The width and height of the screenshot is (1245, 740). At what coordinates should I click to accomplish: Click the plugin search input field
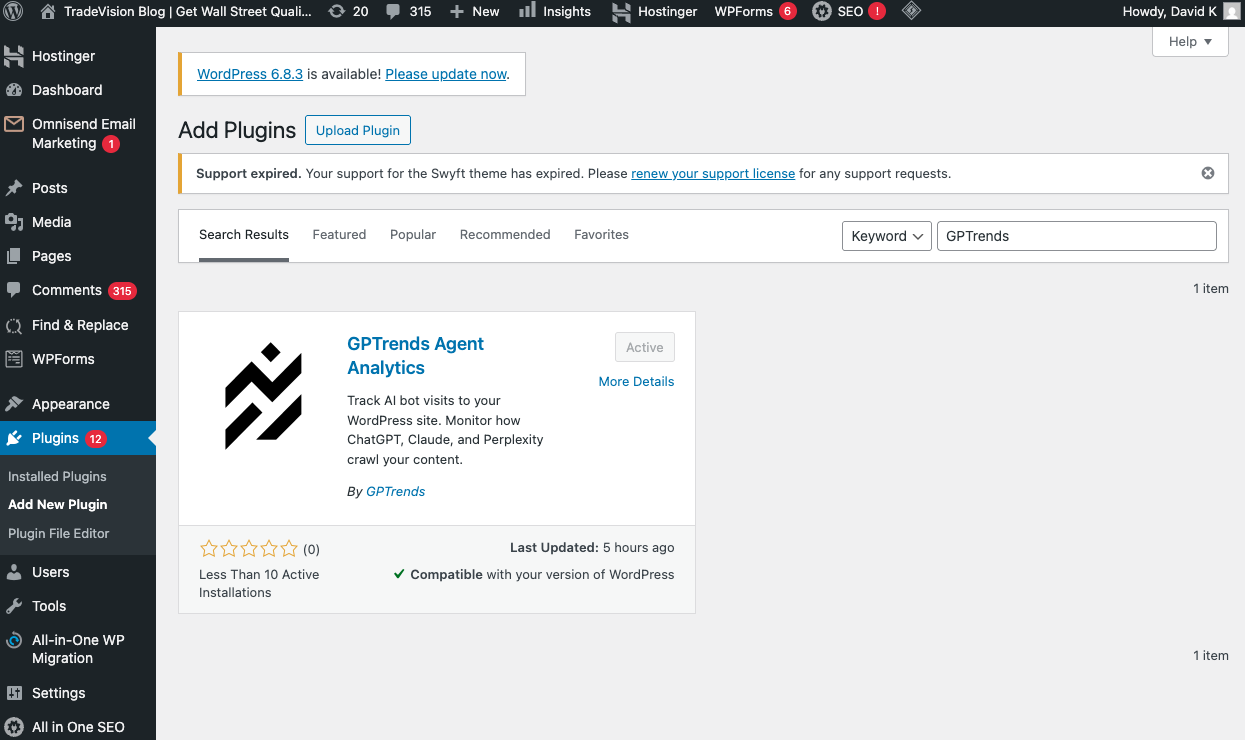pos(1076,235)
